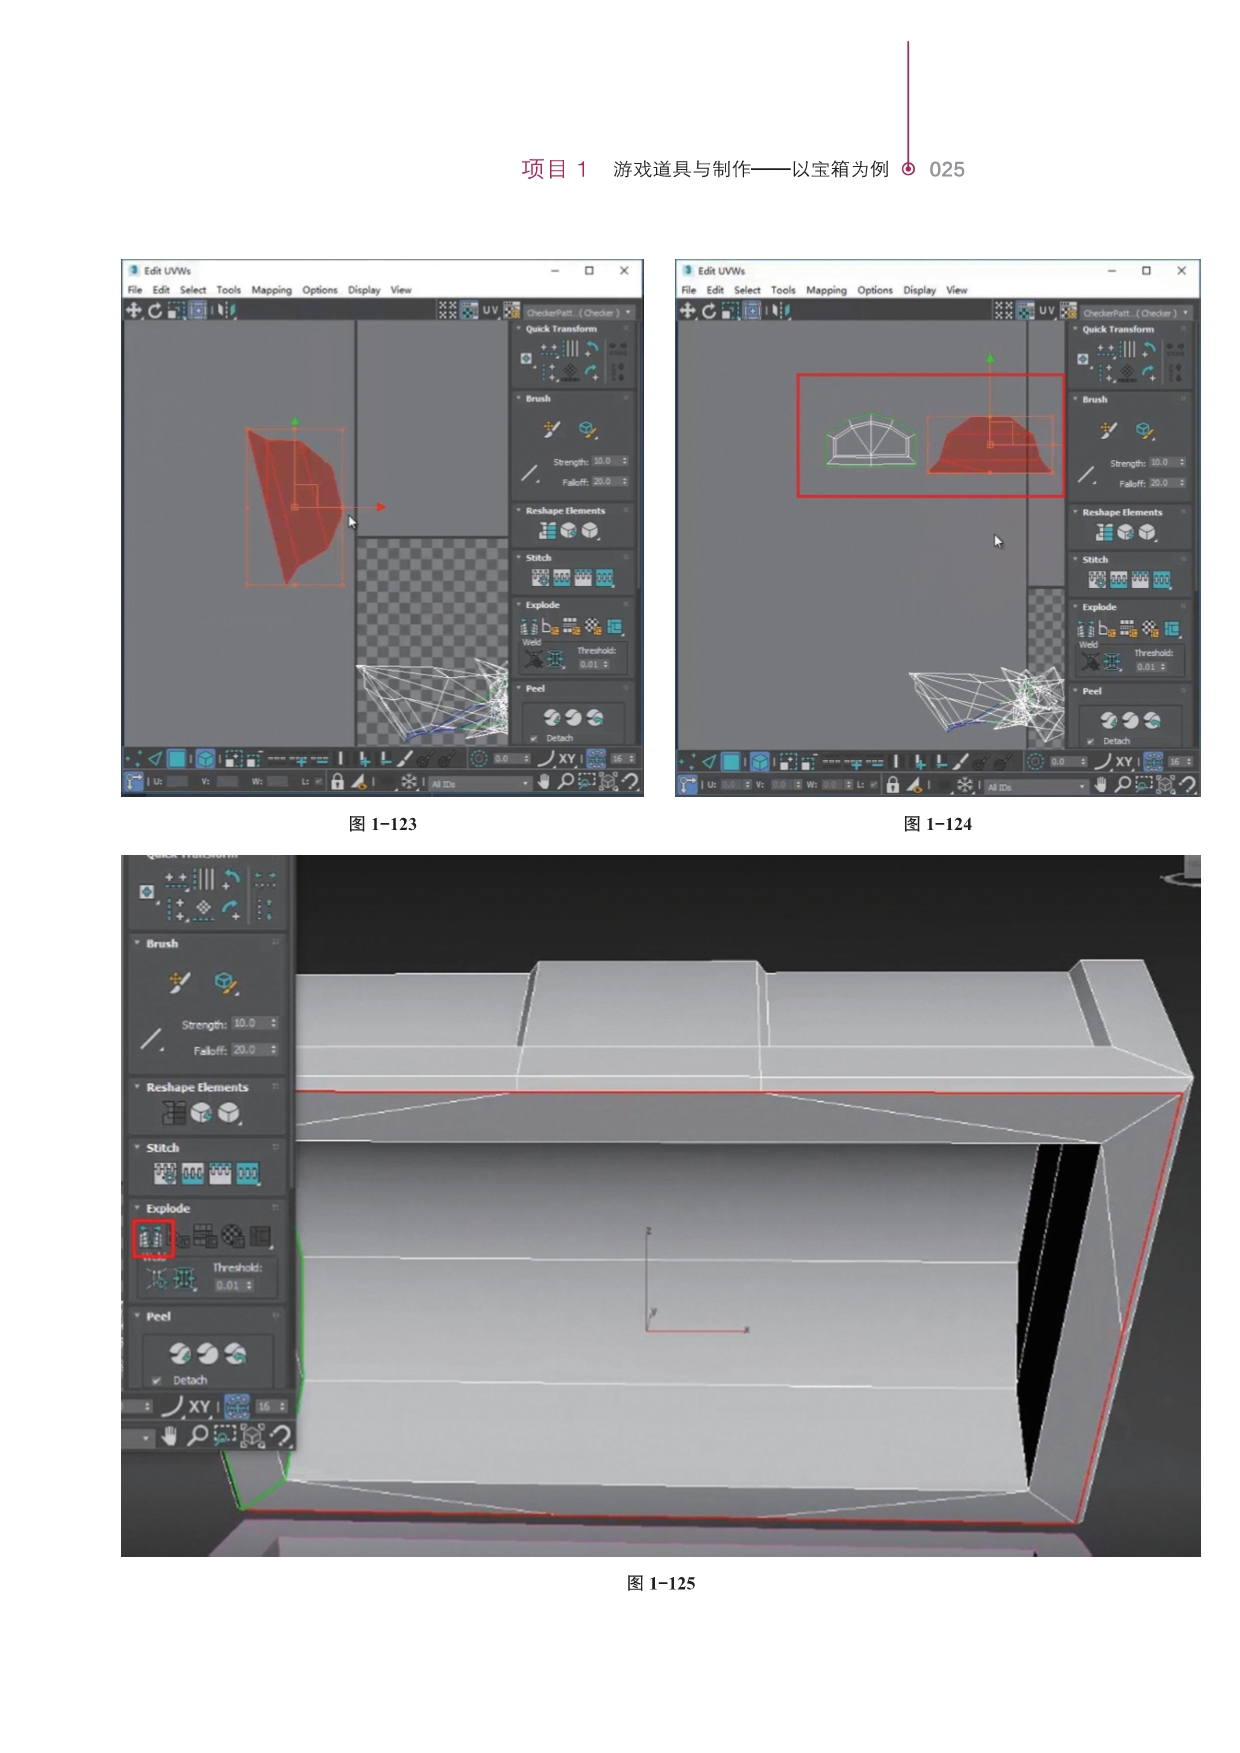Click the Pan hand icon in Figure 1-124
Screen dimensions: 1240x1753
1100,785
